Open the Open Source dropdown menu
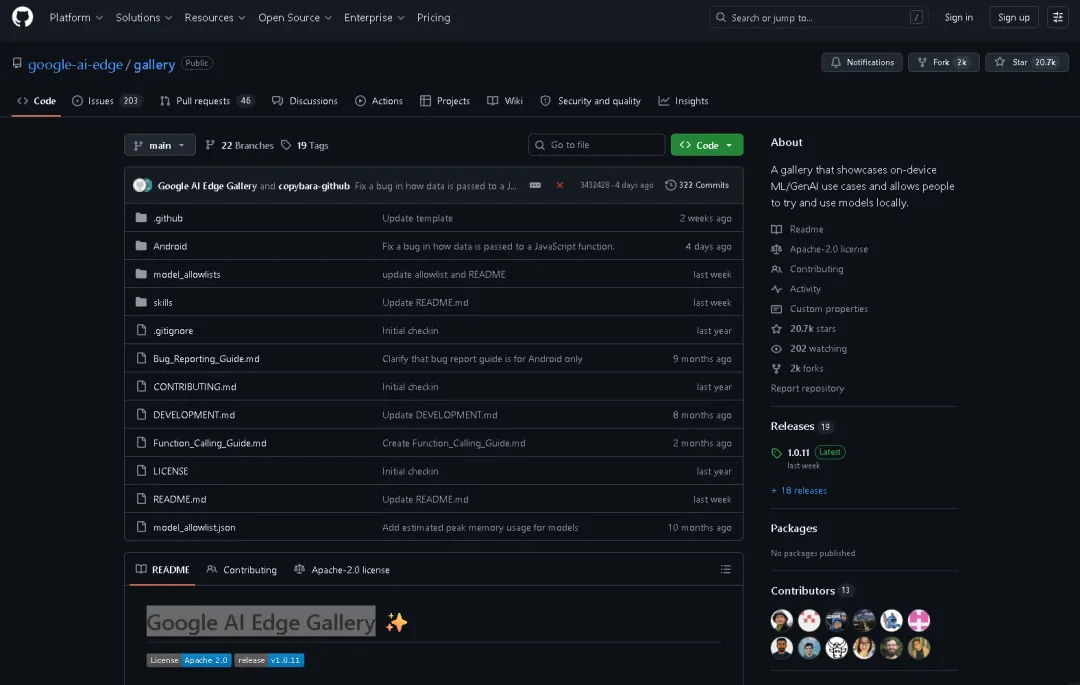Image resolution: width=1080 pixels, height=685 pixels. tap(295, 18)
